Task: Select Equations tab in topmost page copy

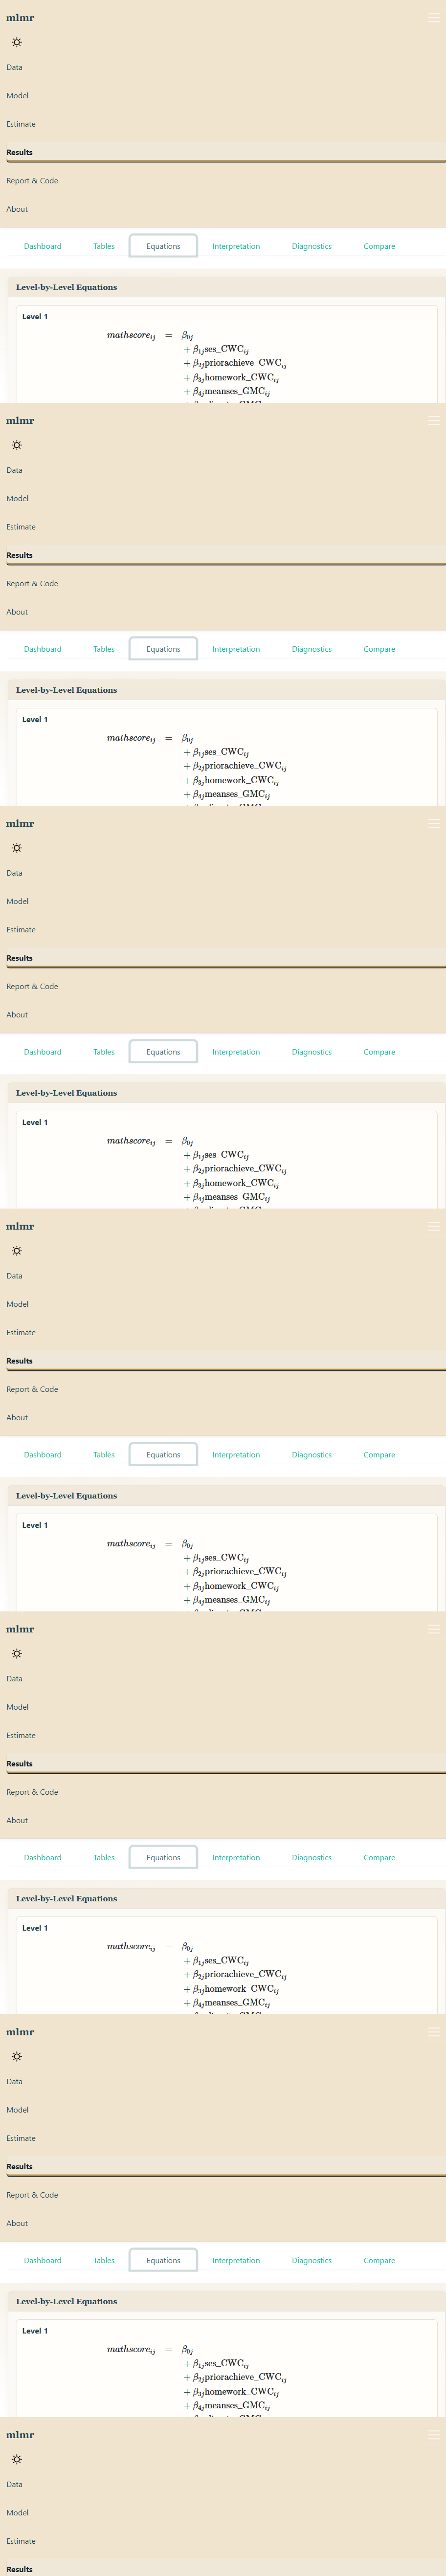Action: [163, 246]
